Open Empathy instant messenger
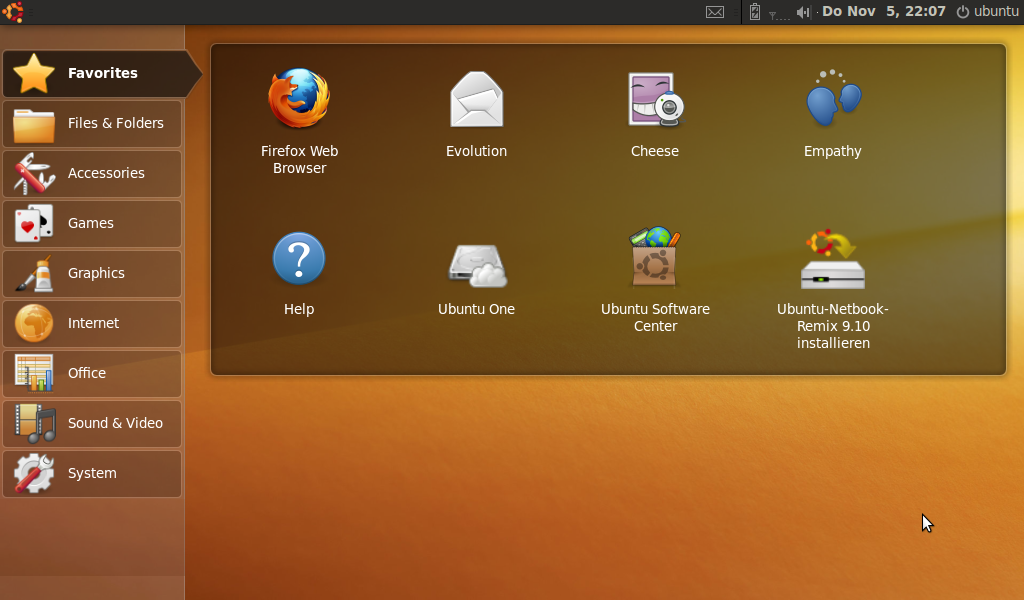This screenshot has height=600, width=1024. tap(833, 114)
